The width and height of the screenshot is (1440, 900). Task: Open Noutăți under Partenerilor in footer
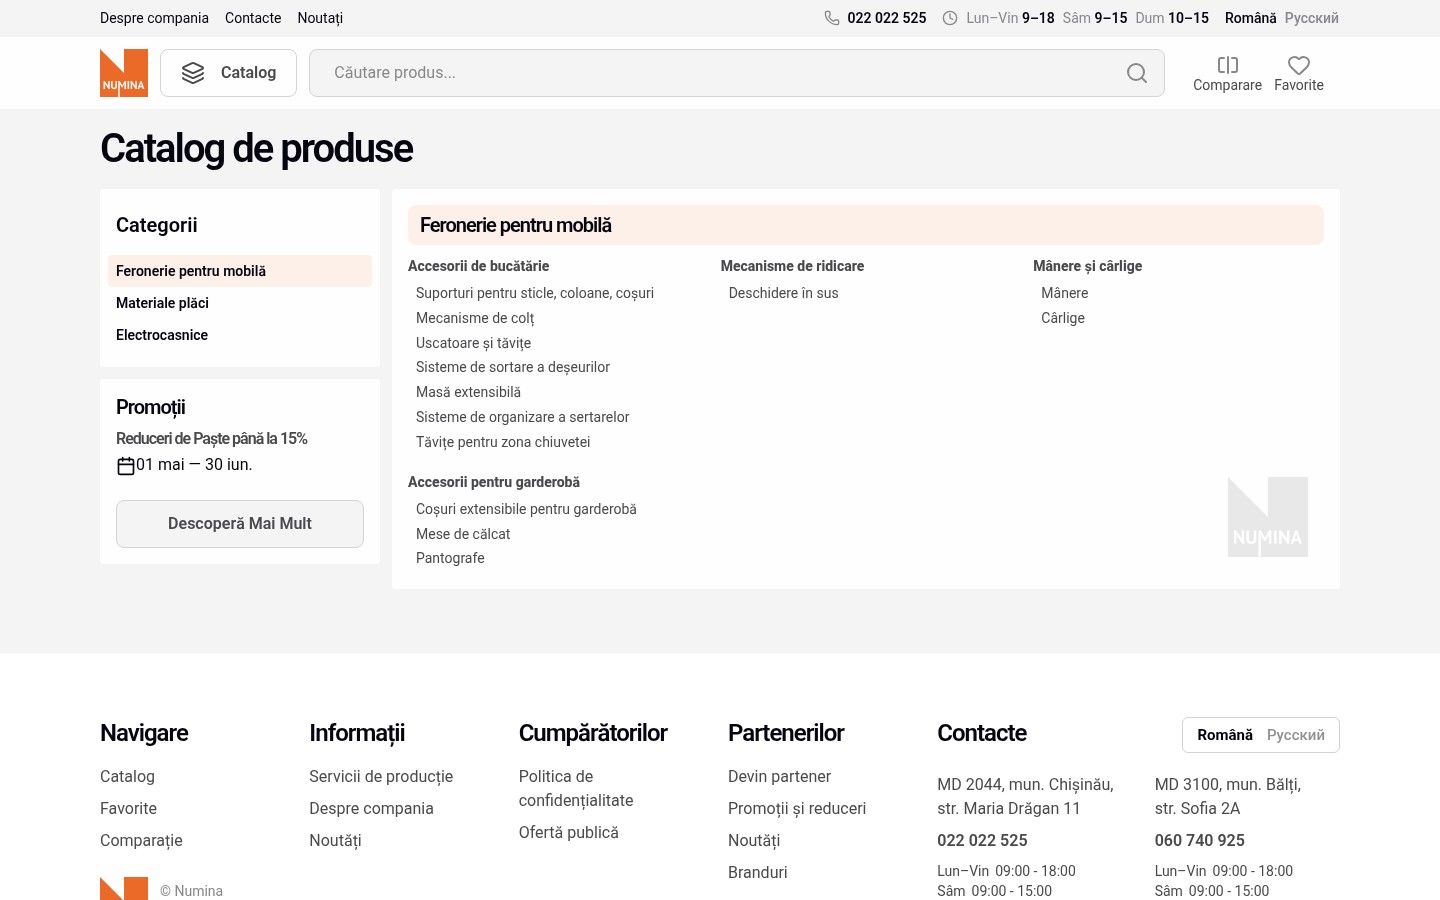coord(754,840)
